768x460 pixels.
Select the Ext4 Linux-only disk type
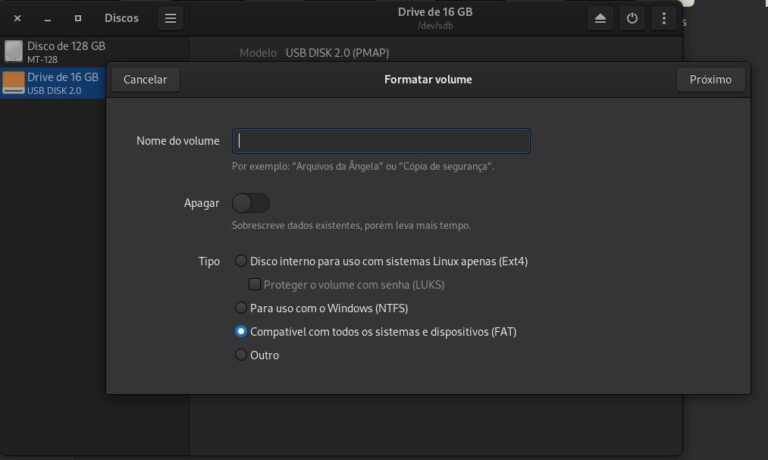click(241, 261)
